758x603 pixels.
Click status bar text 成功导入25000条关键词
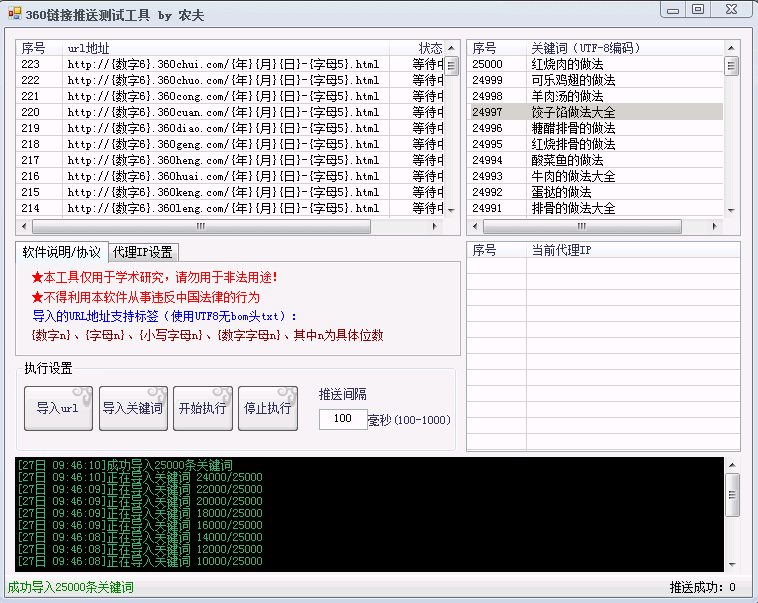pyautogui.click(x=71, y=587)
